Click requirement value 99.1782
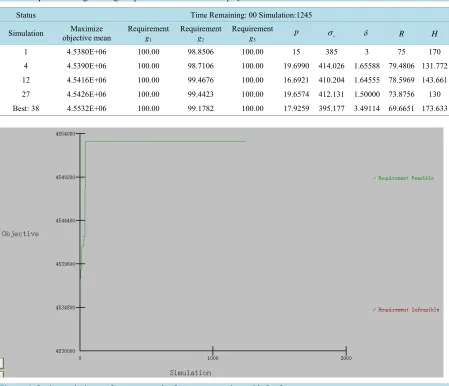 pos(201,108)
